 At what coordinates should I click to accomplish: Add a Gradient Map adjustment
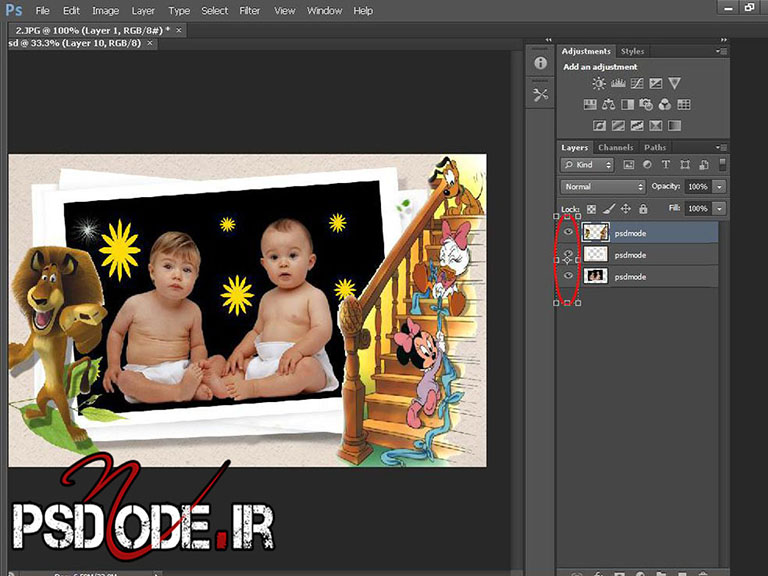(x=674, y=126)
